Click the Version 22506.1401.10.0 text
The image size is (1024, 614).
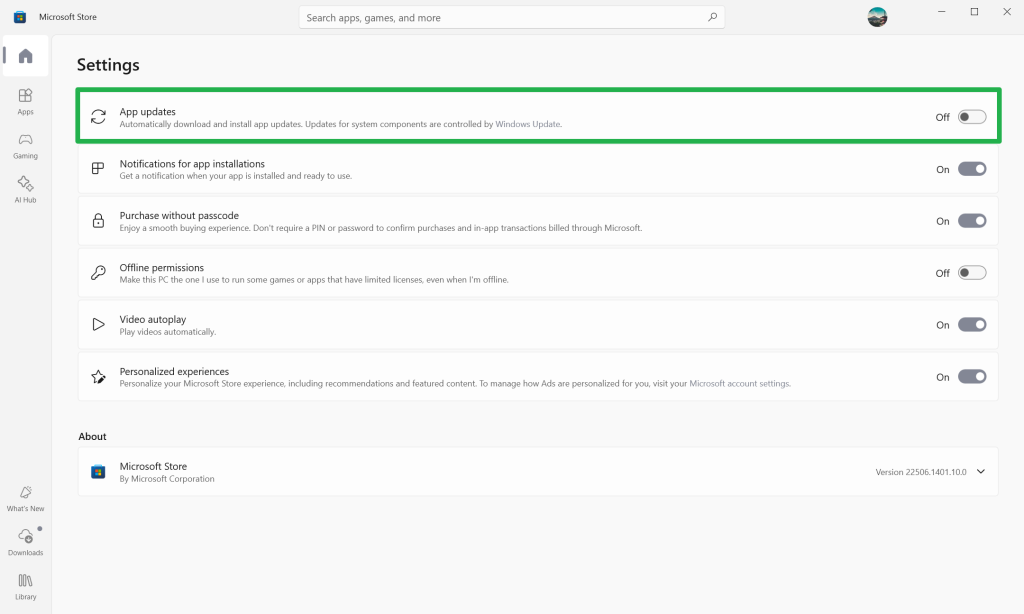tap(921, 472)
